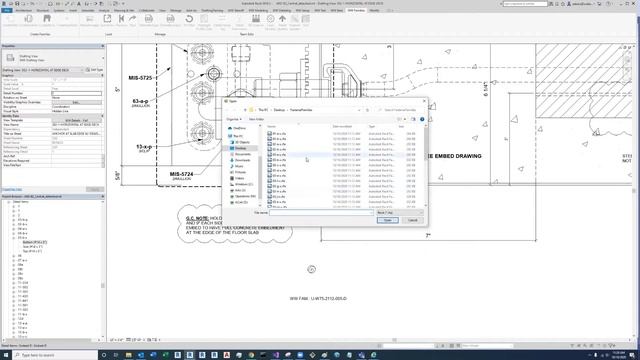
Task: Click the Detail Number input field
Action: pos(77,93)
